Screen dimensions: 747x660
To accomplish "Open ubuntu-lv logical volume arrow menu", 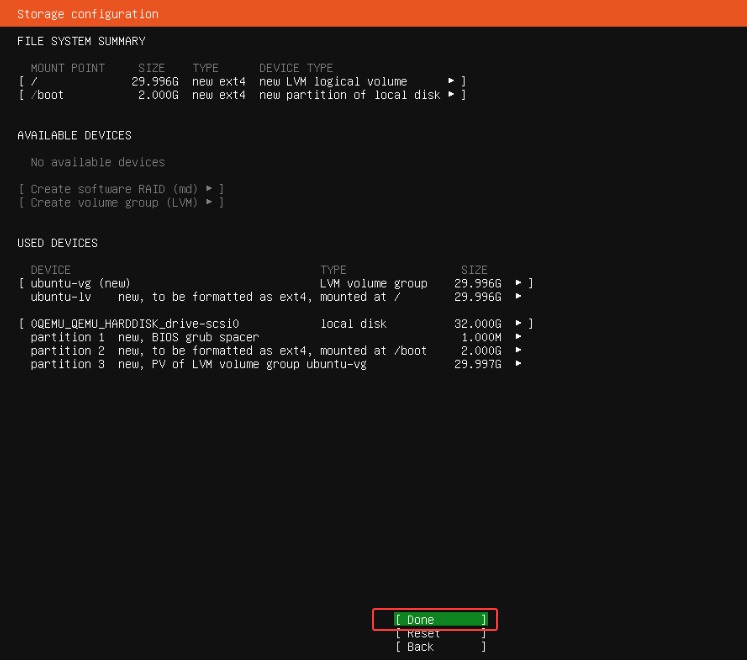I will pyautogui.click(x=518, y=297).
